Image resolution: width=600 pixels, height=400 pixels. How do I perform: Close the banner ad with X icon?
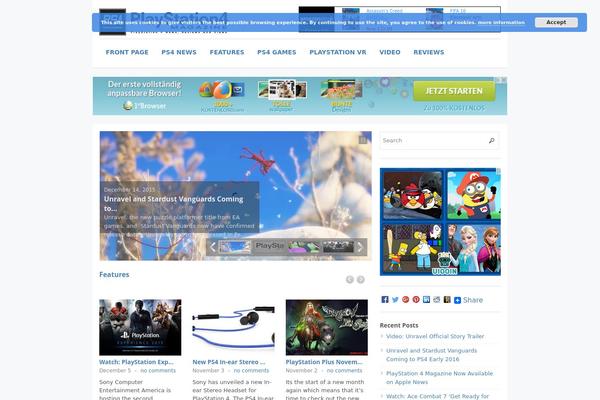pyautogui.click(x=504, y=80)
